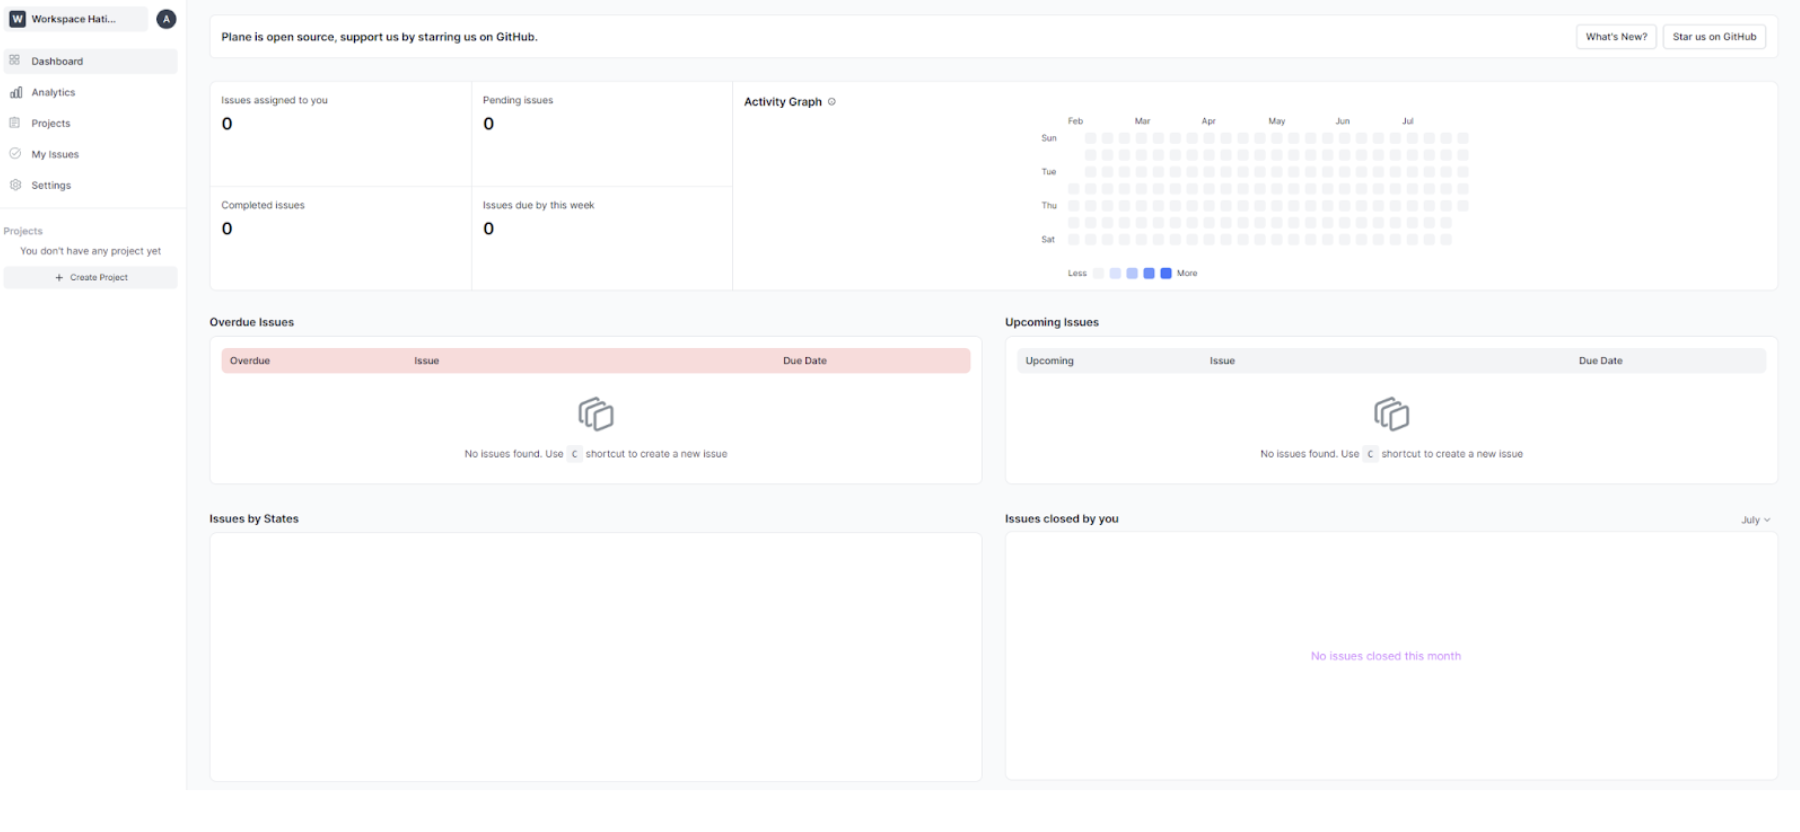Click the Activity Graph info icon
The height and width of the screenshot is (832, 1800).
pyautogui.click(x=832, y=102)
